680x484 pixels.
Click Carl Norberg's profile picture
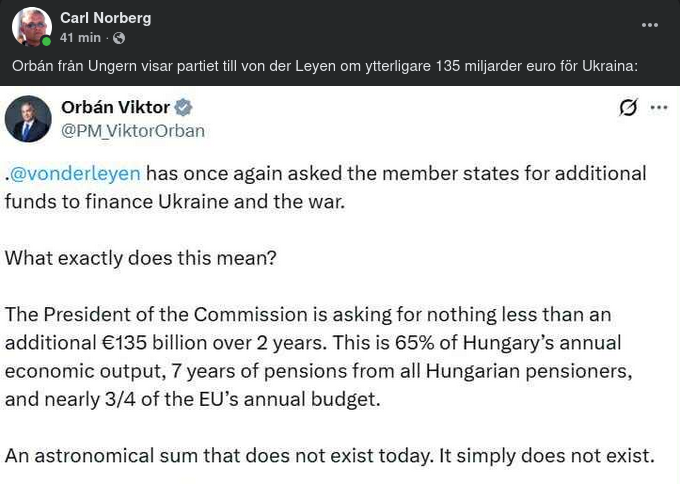(x=32, y=27)
